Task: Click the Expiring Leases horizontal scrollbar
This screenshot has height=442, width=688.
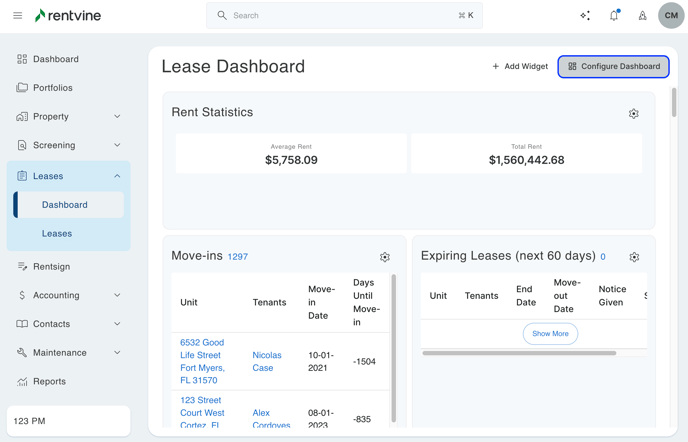Action: tap(519, 353)
